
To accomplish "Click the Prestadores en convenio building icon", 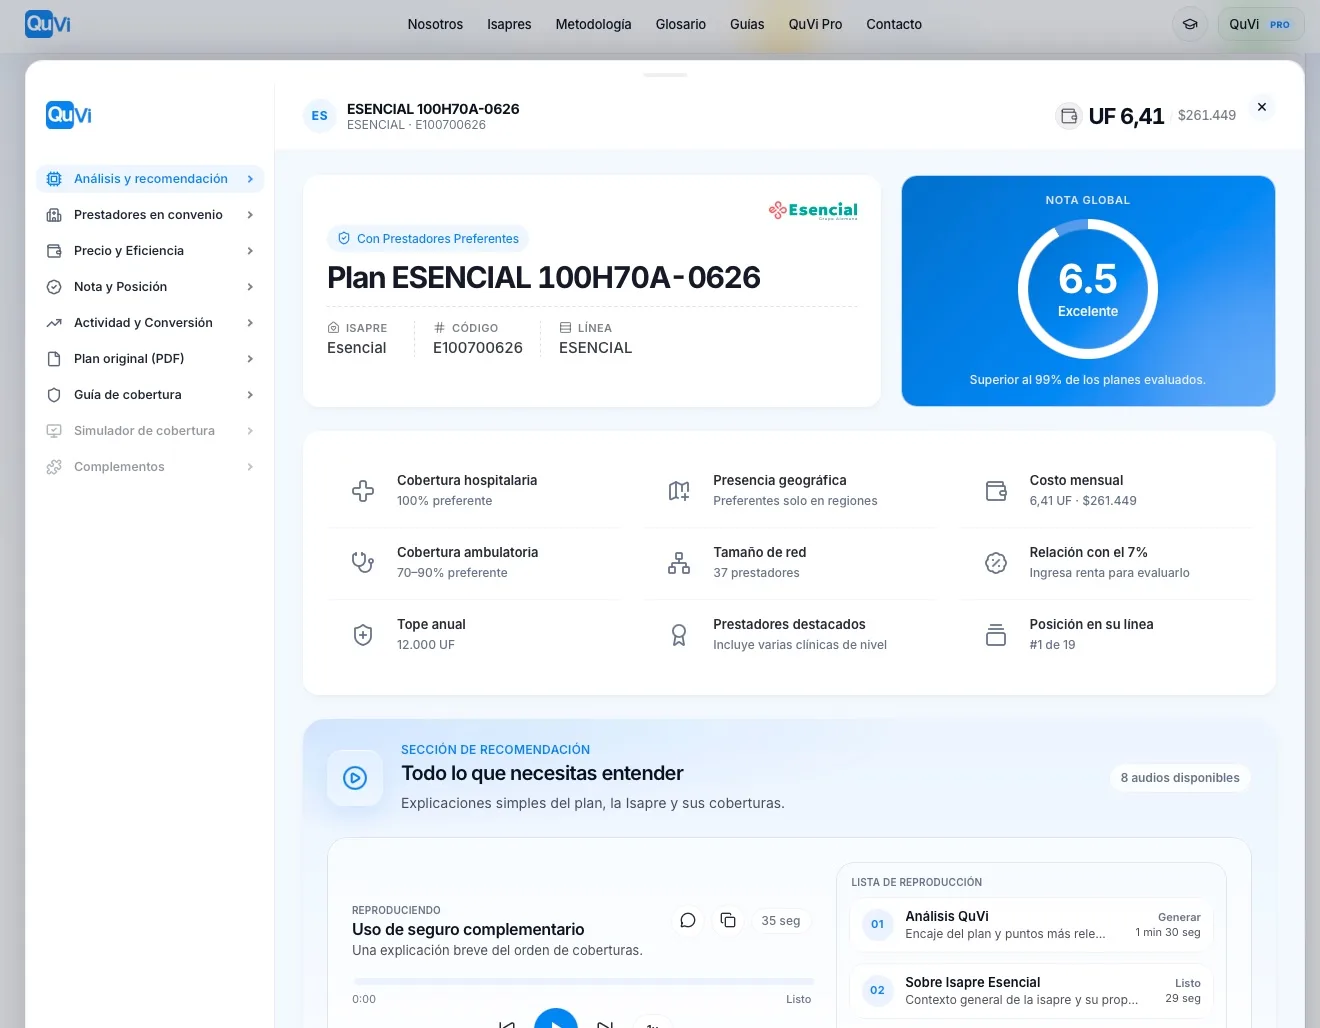I will pyautogui.click(x=54, y=215).
